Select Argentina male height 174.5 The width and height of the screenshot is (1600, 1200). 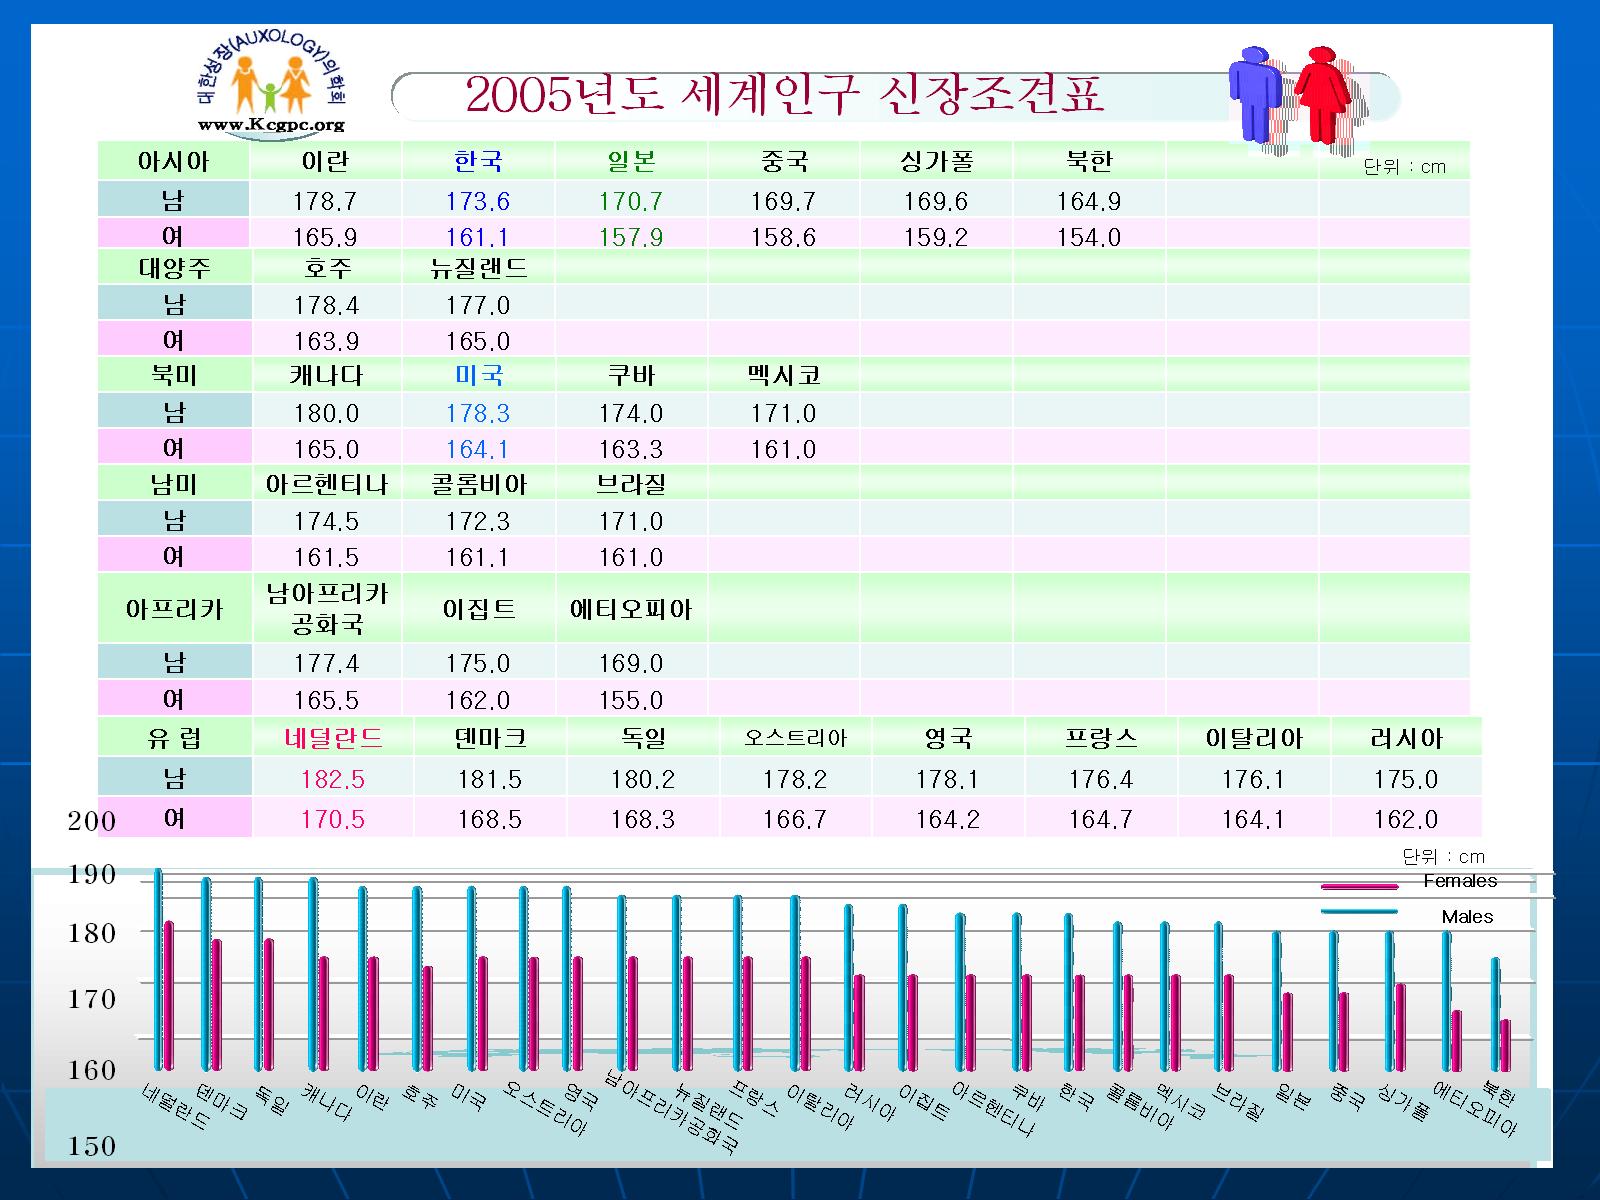click(x=326, y=521)
